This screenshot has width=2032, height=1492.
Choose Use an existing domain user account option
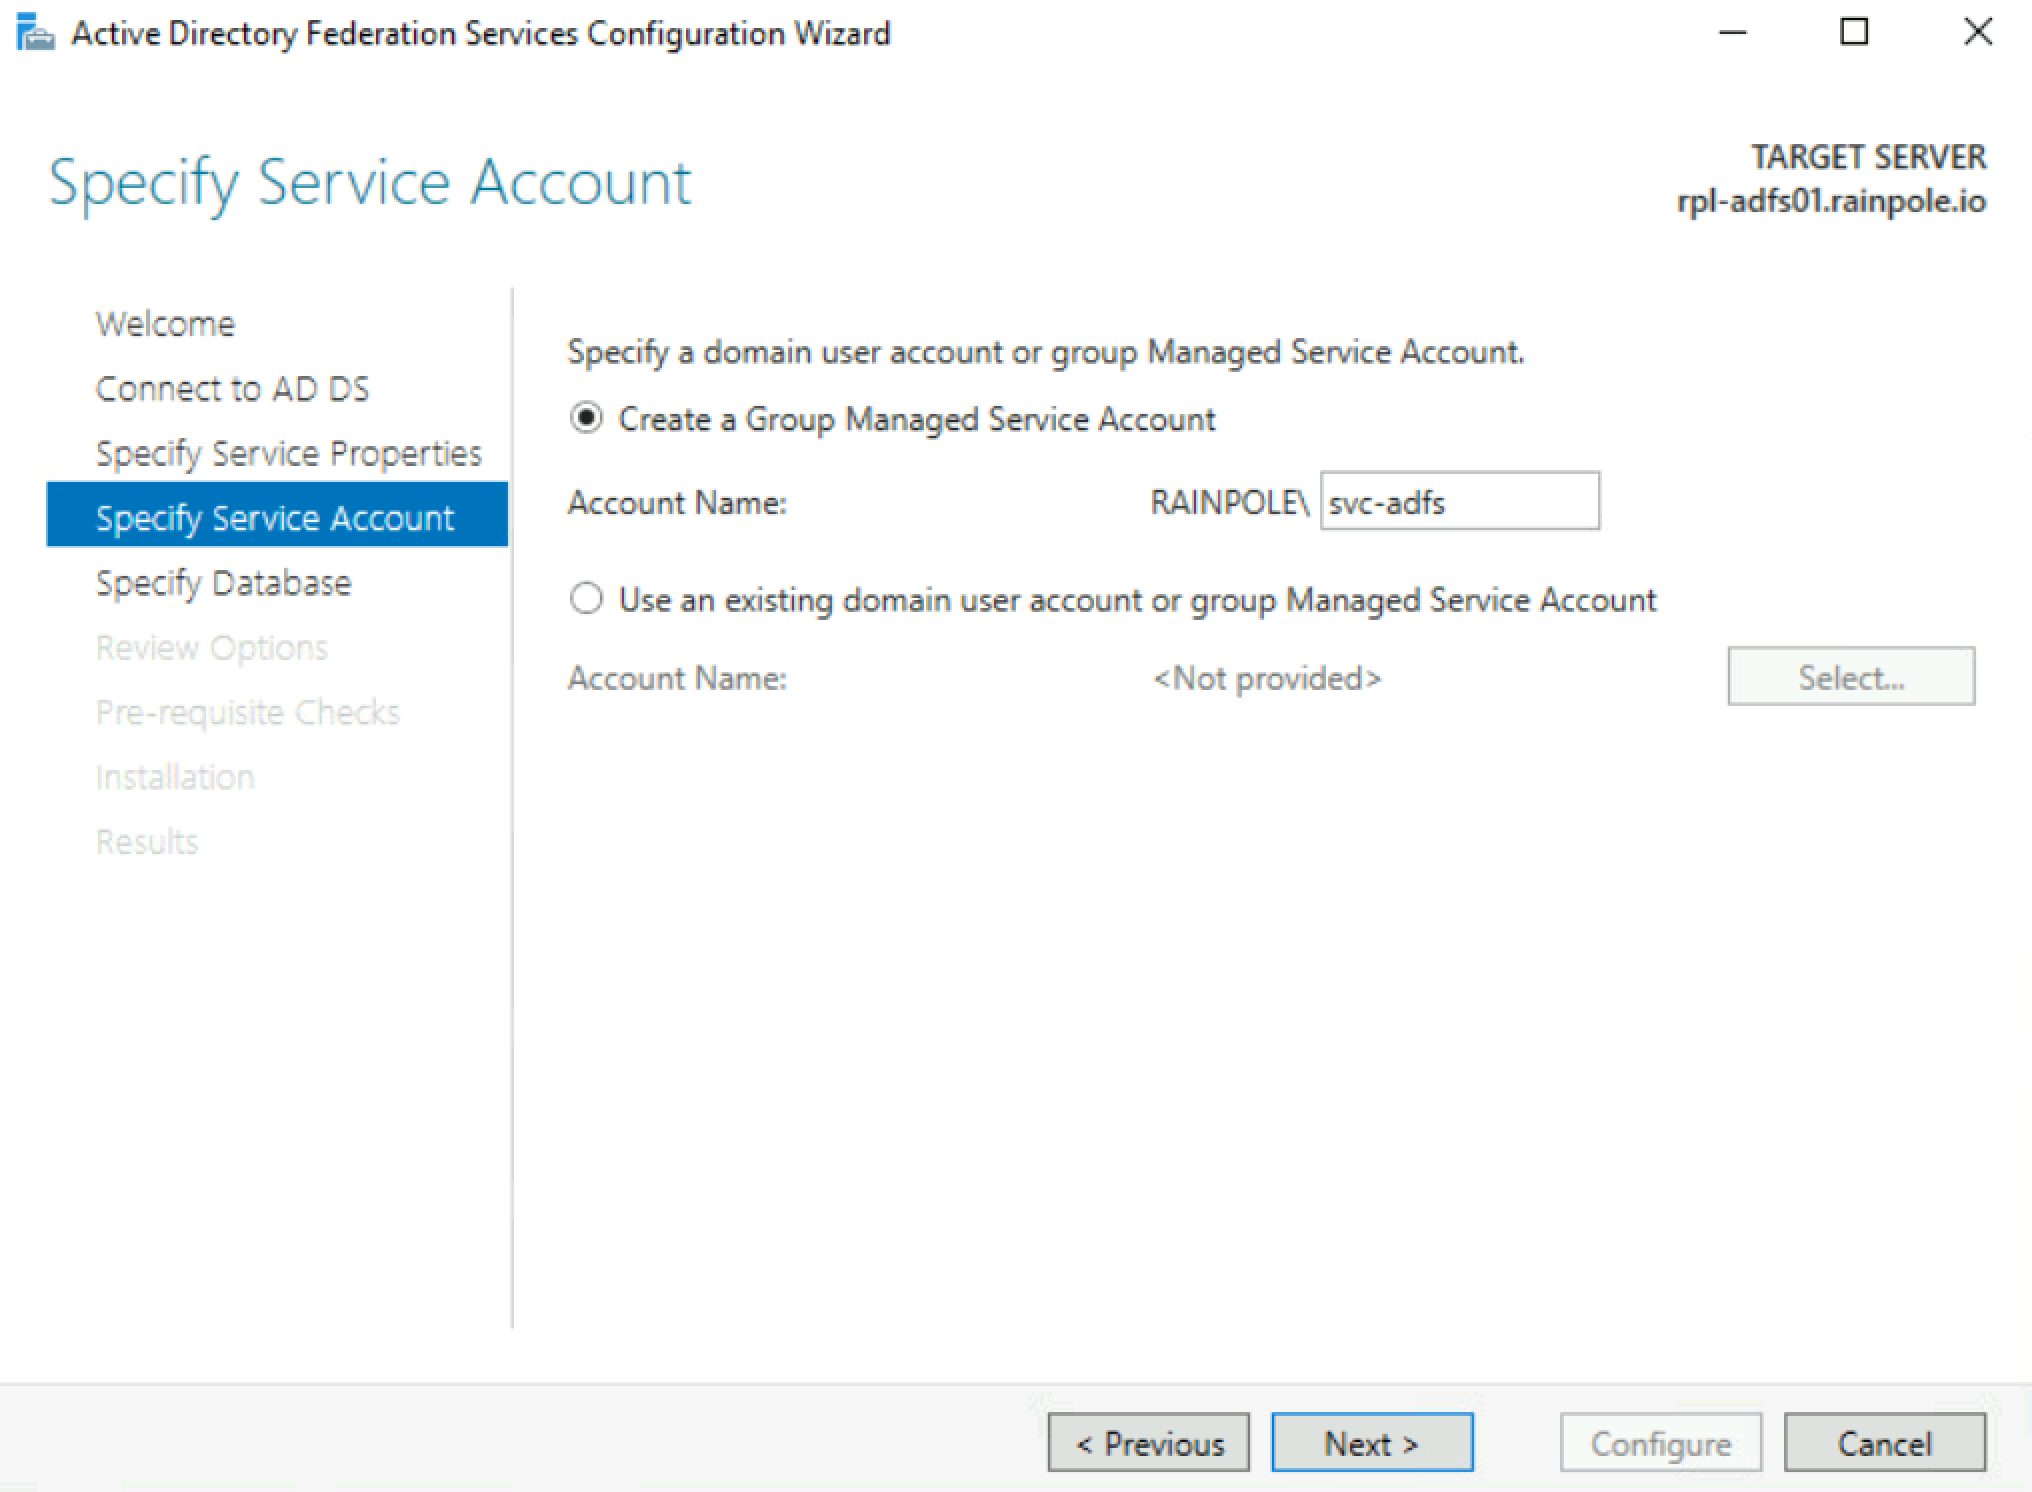(x=586, y=599)
